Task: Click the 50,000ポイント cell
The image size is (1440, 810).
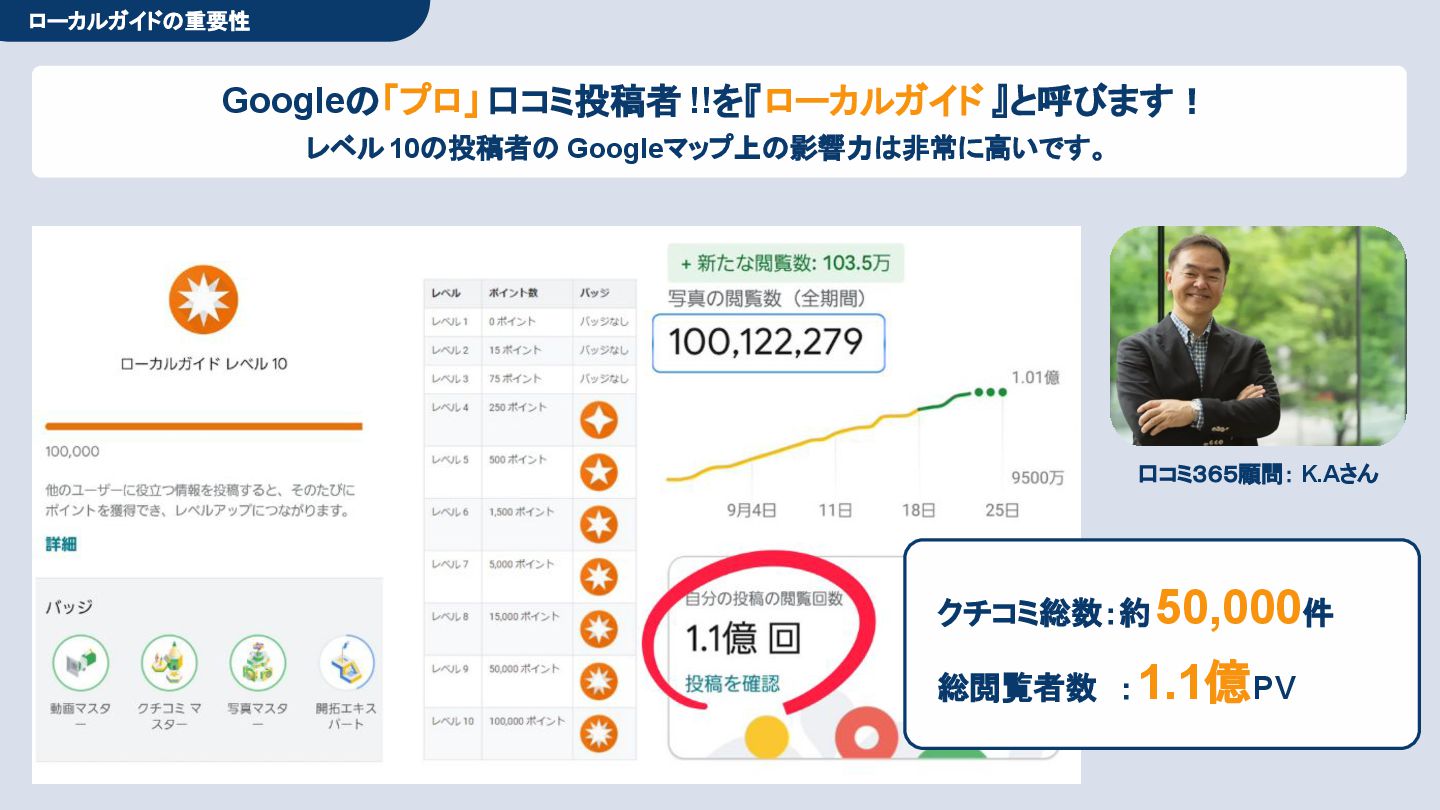Action: click(x=524, y=668)
